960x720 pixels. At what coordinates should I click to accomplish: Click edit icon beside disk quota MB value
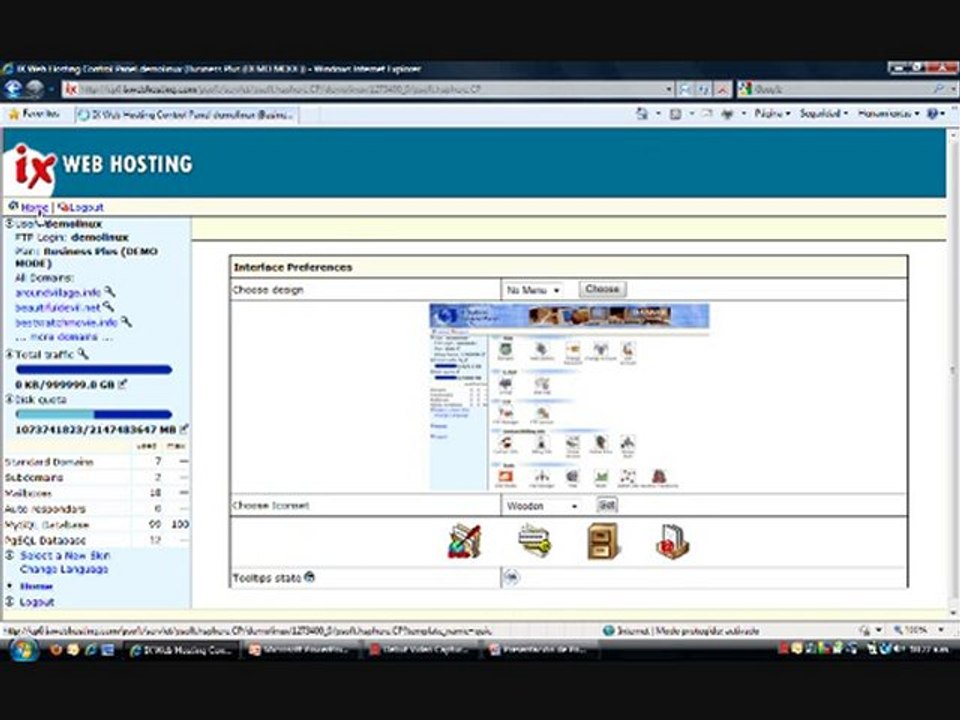click(184, 429)
